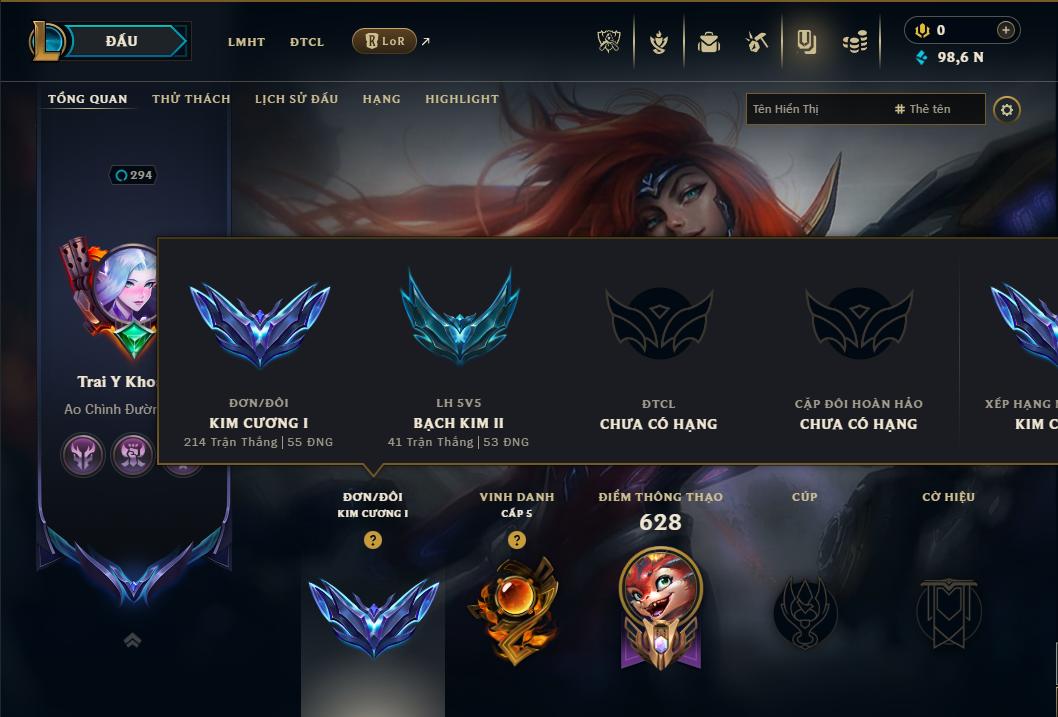Click the plus icon to purchase RP
The height and width of the screenshot is (717, 1058).
pos(1005,30)
